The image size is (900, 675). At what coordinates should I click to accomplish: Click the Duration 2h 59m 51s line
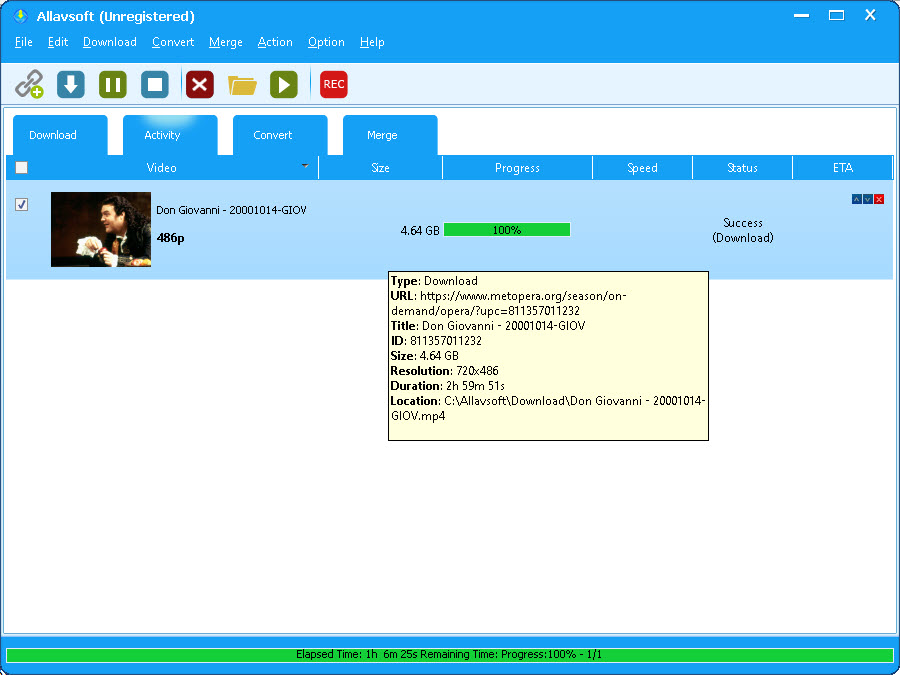click(447, 386)
